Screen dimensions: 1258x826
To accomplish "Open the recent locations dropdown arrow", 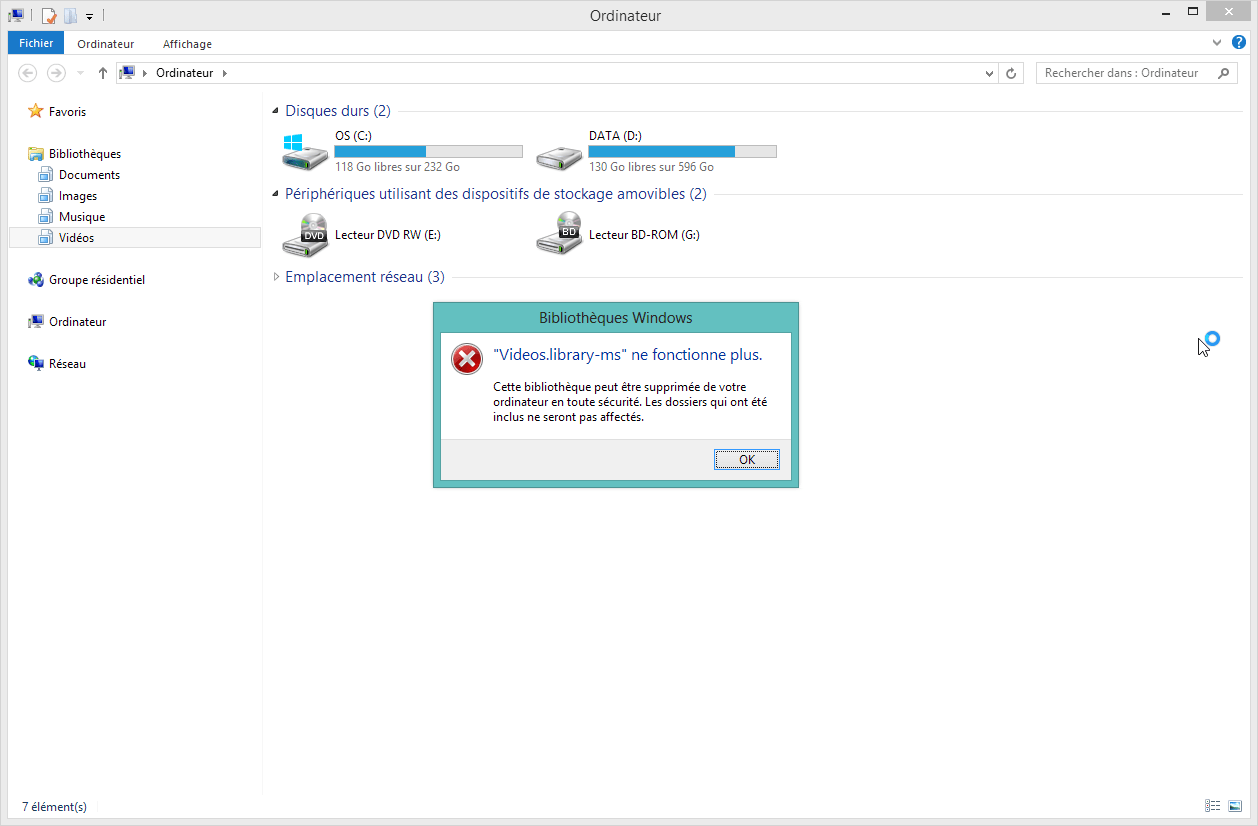I will [80, 73].
